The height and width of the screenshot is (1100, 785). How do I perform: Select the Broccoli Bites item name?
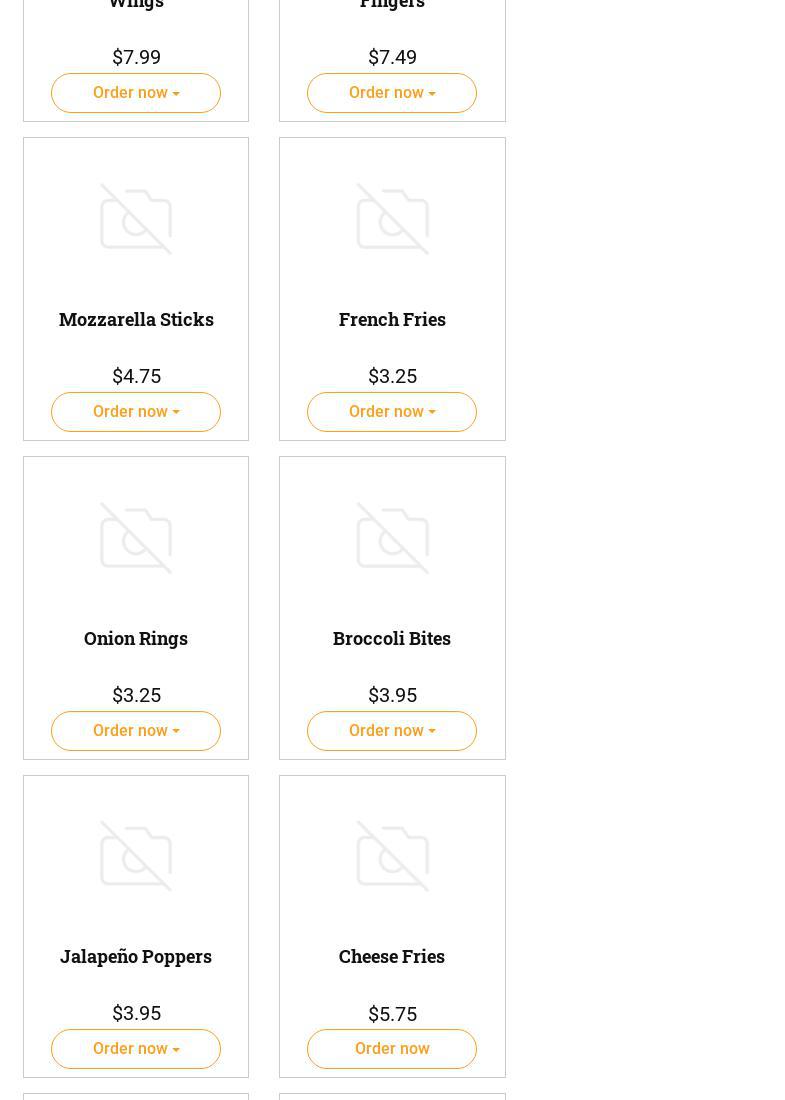coord(392,638)
